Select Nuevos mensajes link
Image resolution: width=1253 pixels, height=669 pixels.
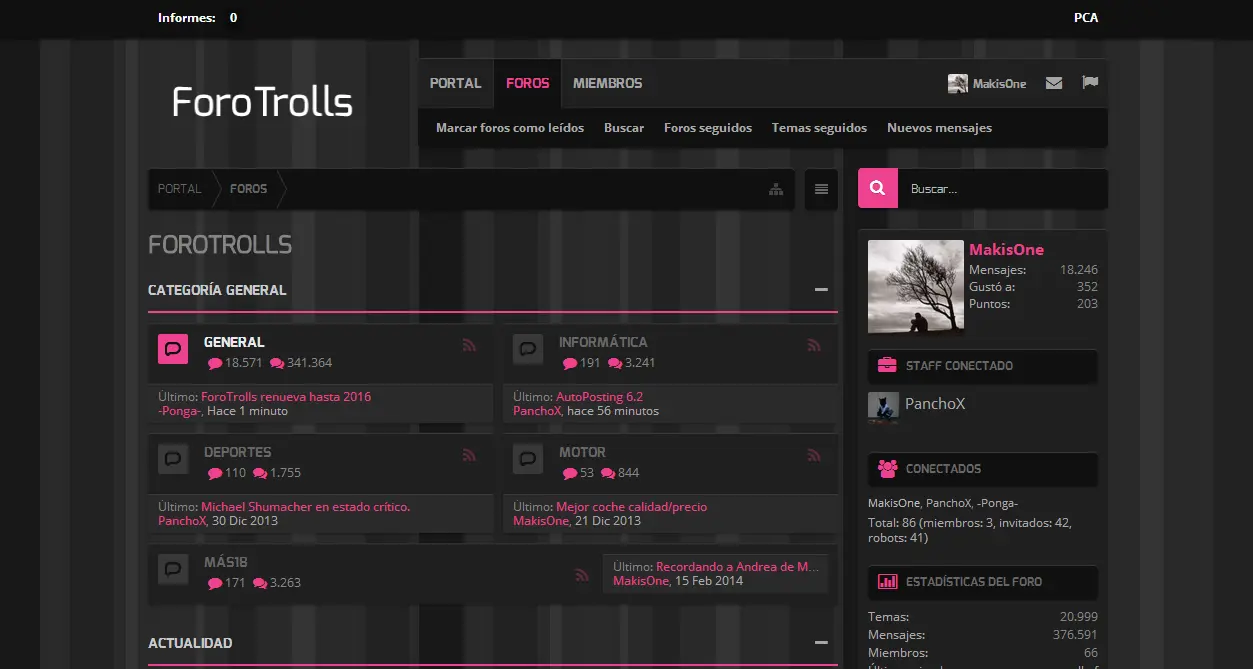[939, 128]
